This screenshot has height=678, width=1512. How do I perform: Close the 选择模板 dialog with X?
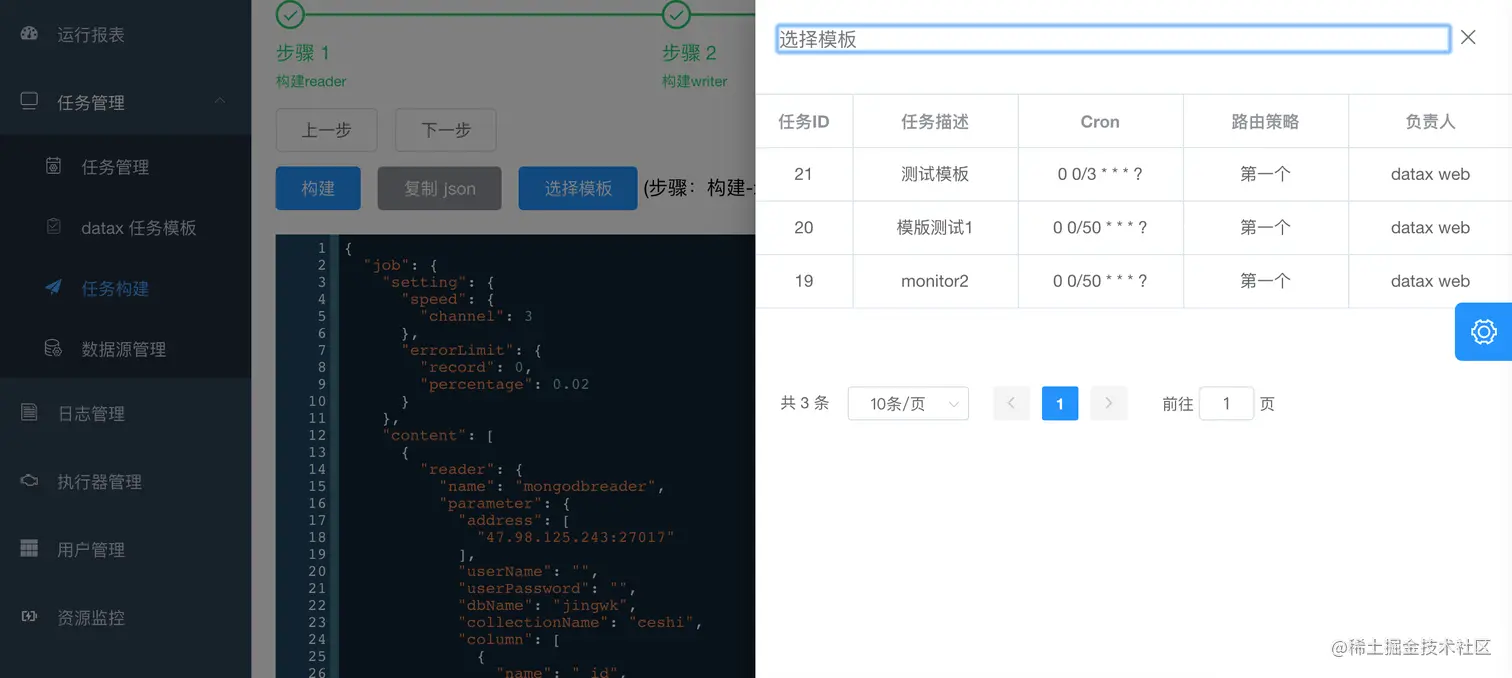pyautogui.click(x=1468, y=37)
